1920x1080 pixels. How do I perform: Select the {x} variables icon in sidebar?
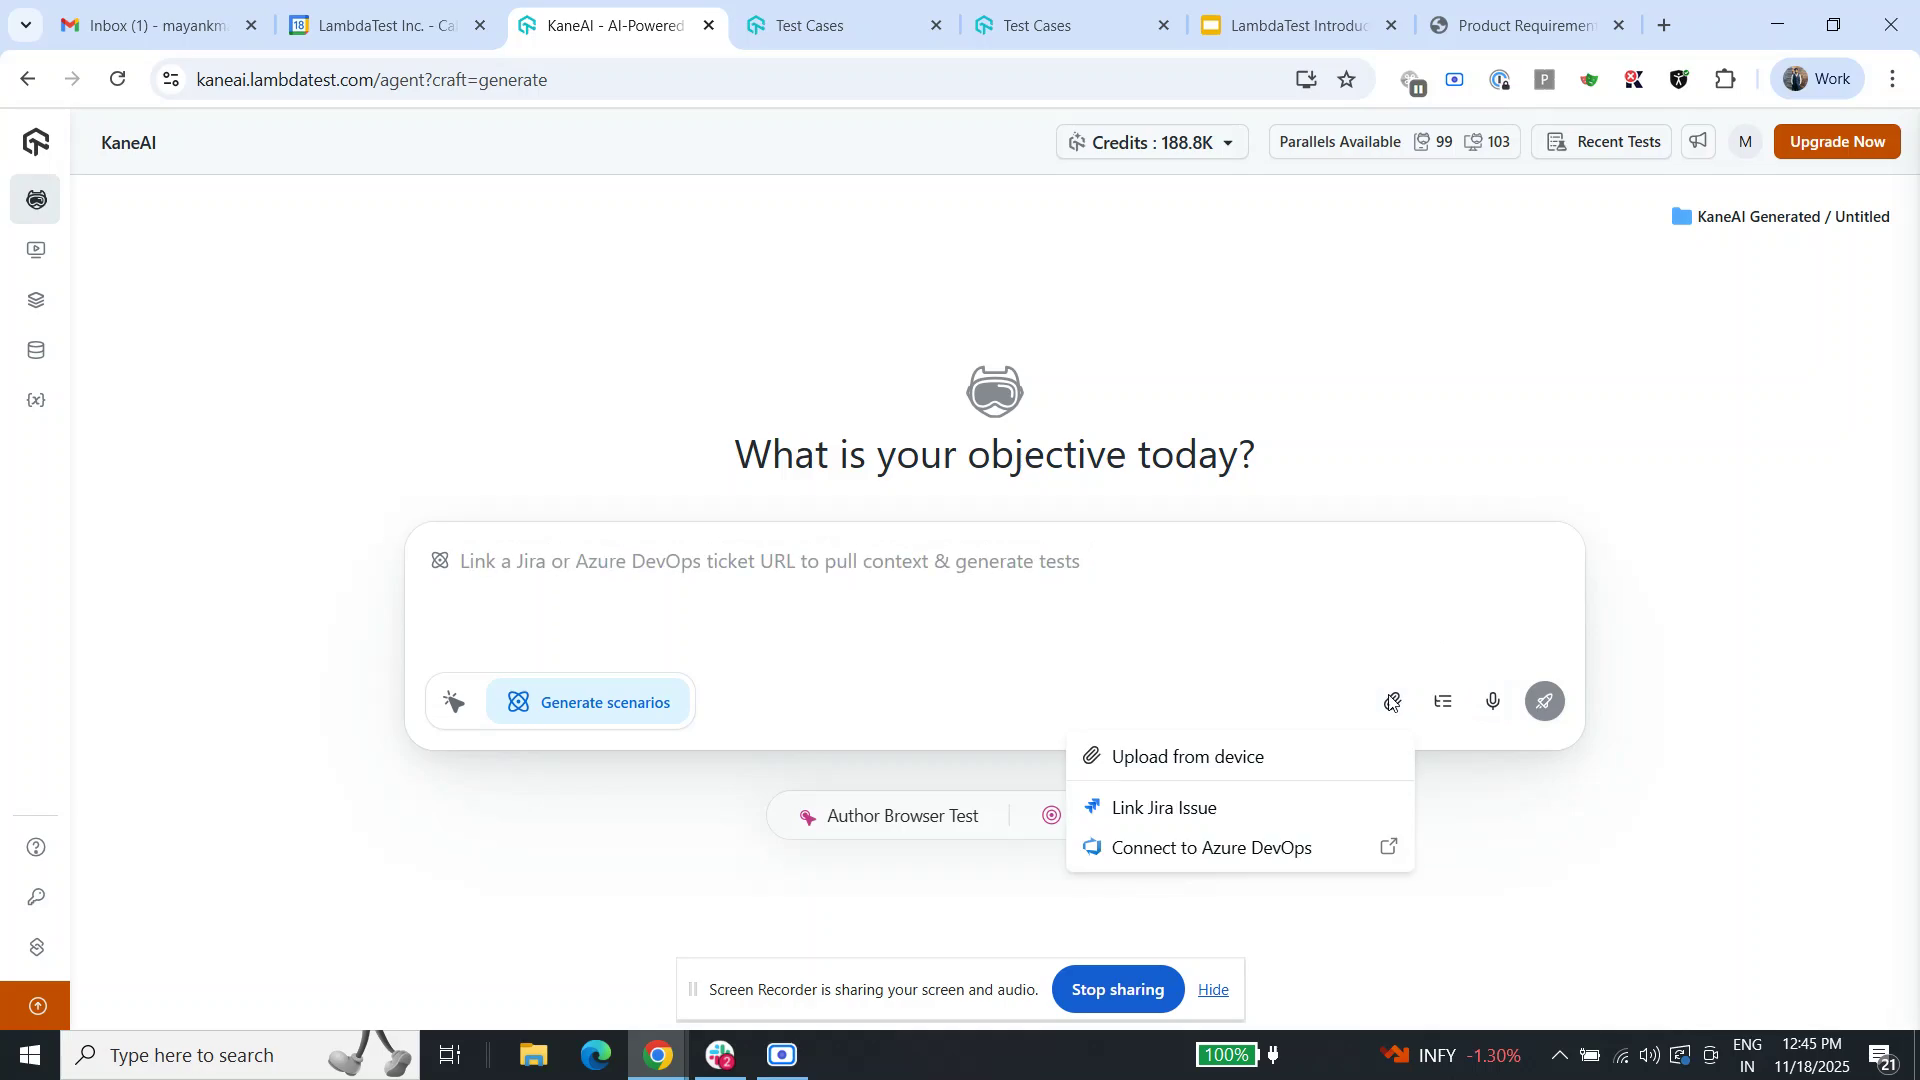pos(35,399)
